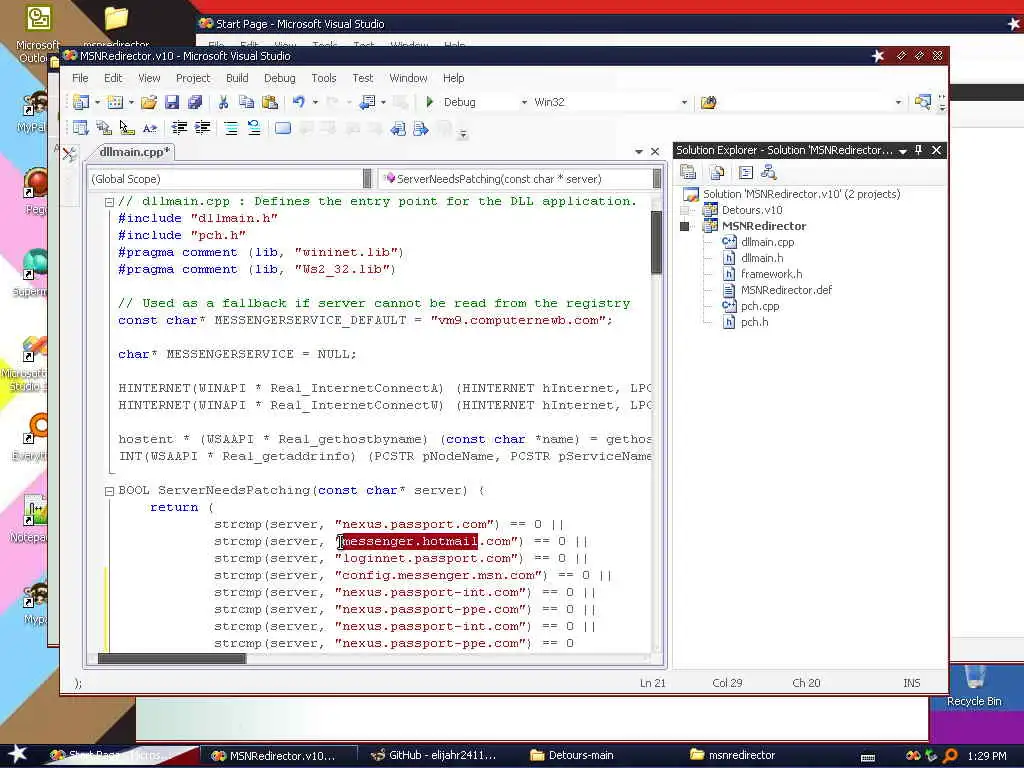Click the Undo arrow icon
Image resolution: width=1024 pixels, height=768 pixels.
tap(298, 102)
